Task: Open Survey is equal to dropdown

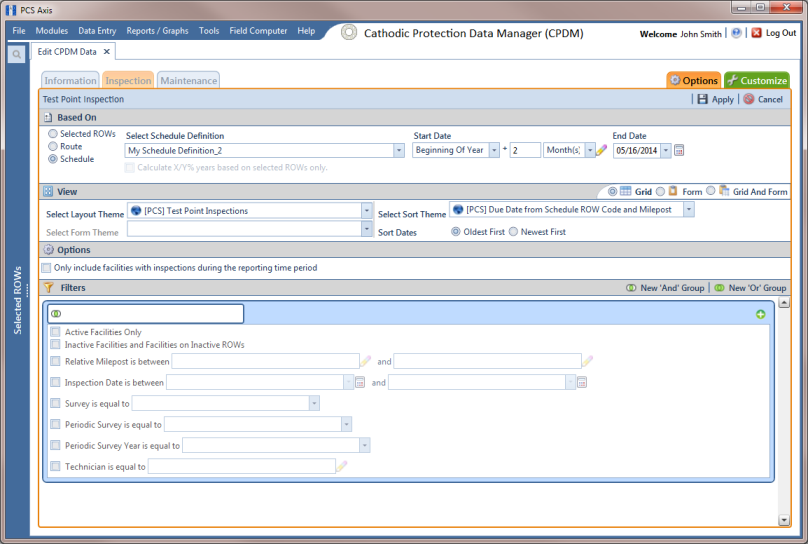Action: (x=314, y=403)
